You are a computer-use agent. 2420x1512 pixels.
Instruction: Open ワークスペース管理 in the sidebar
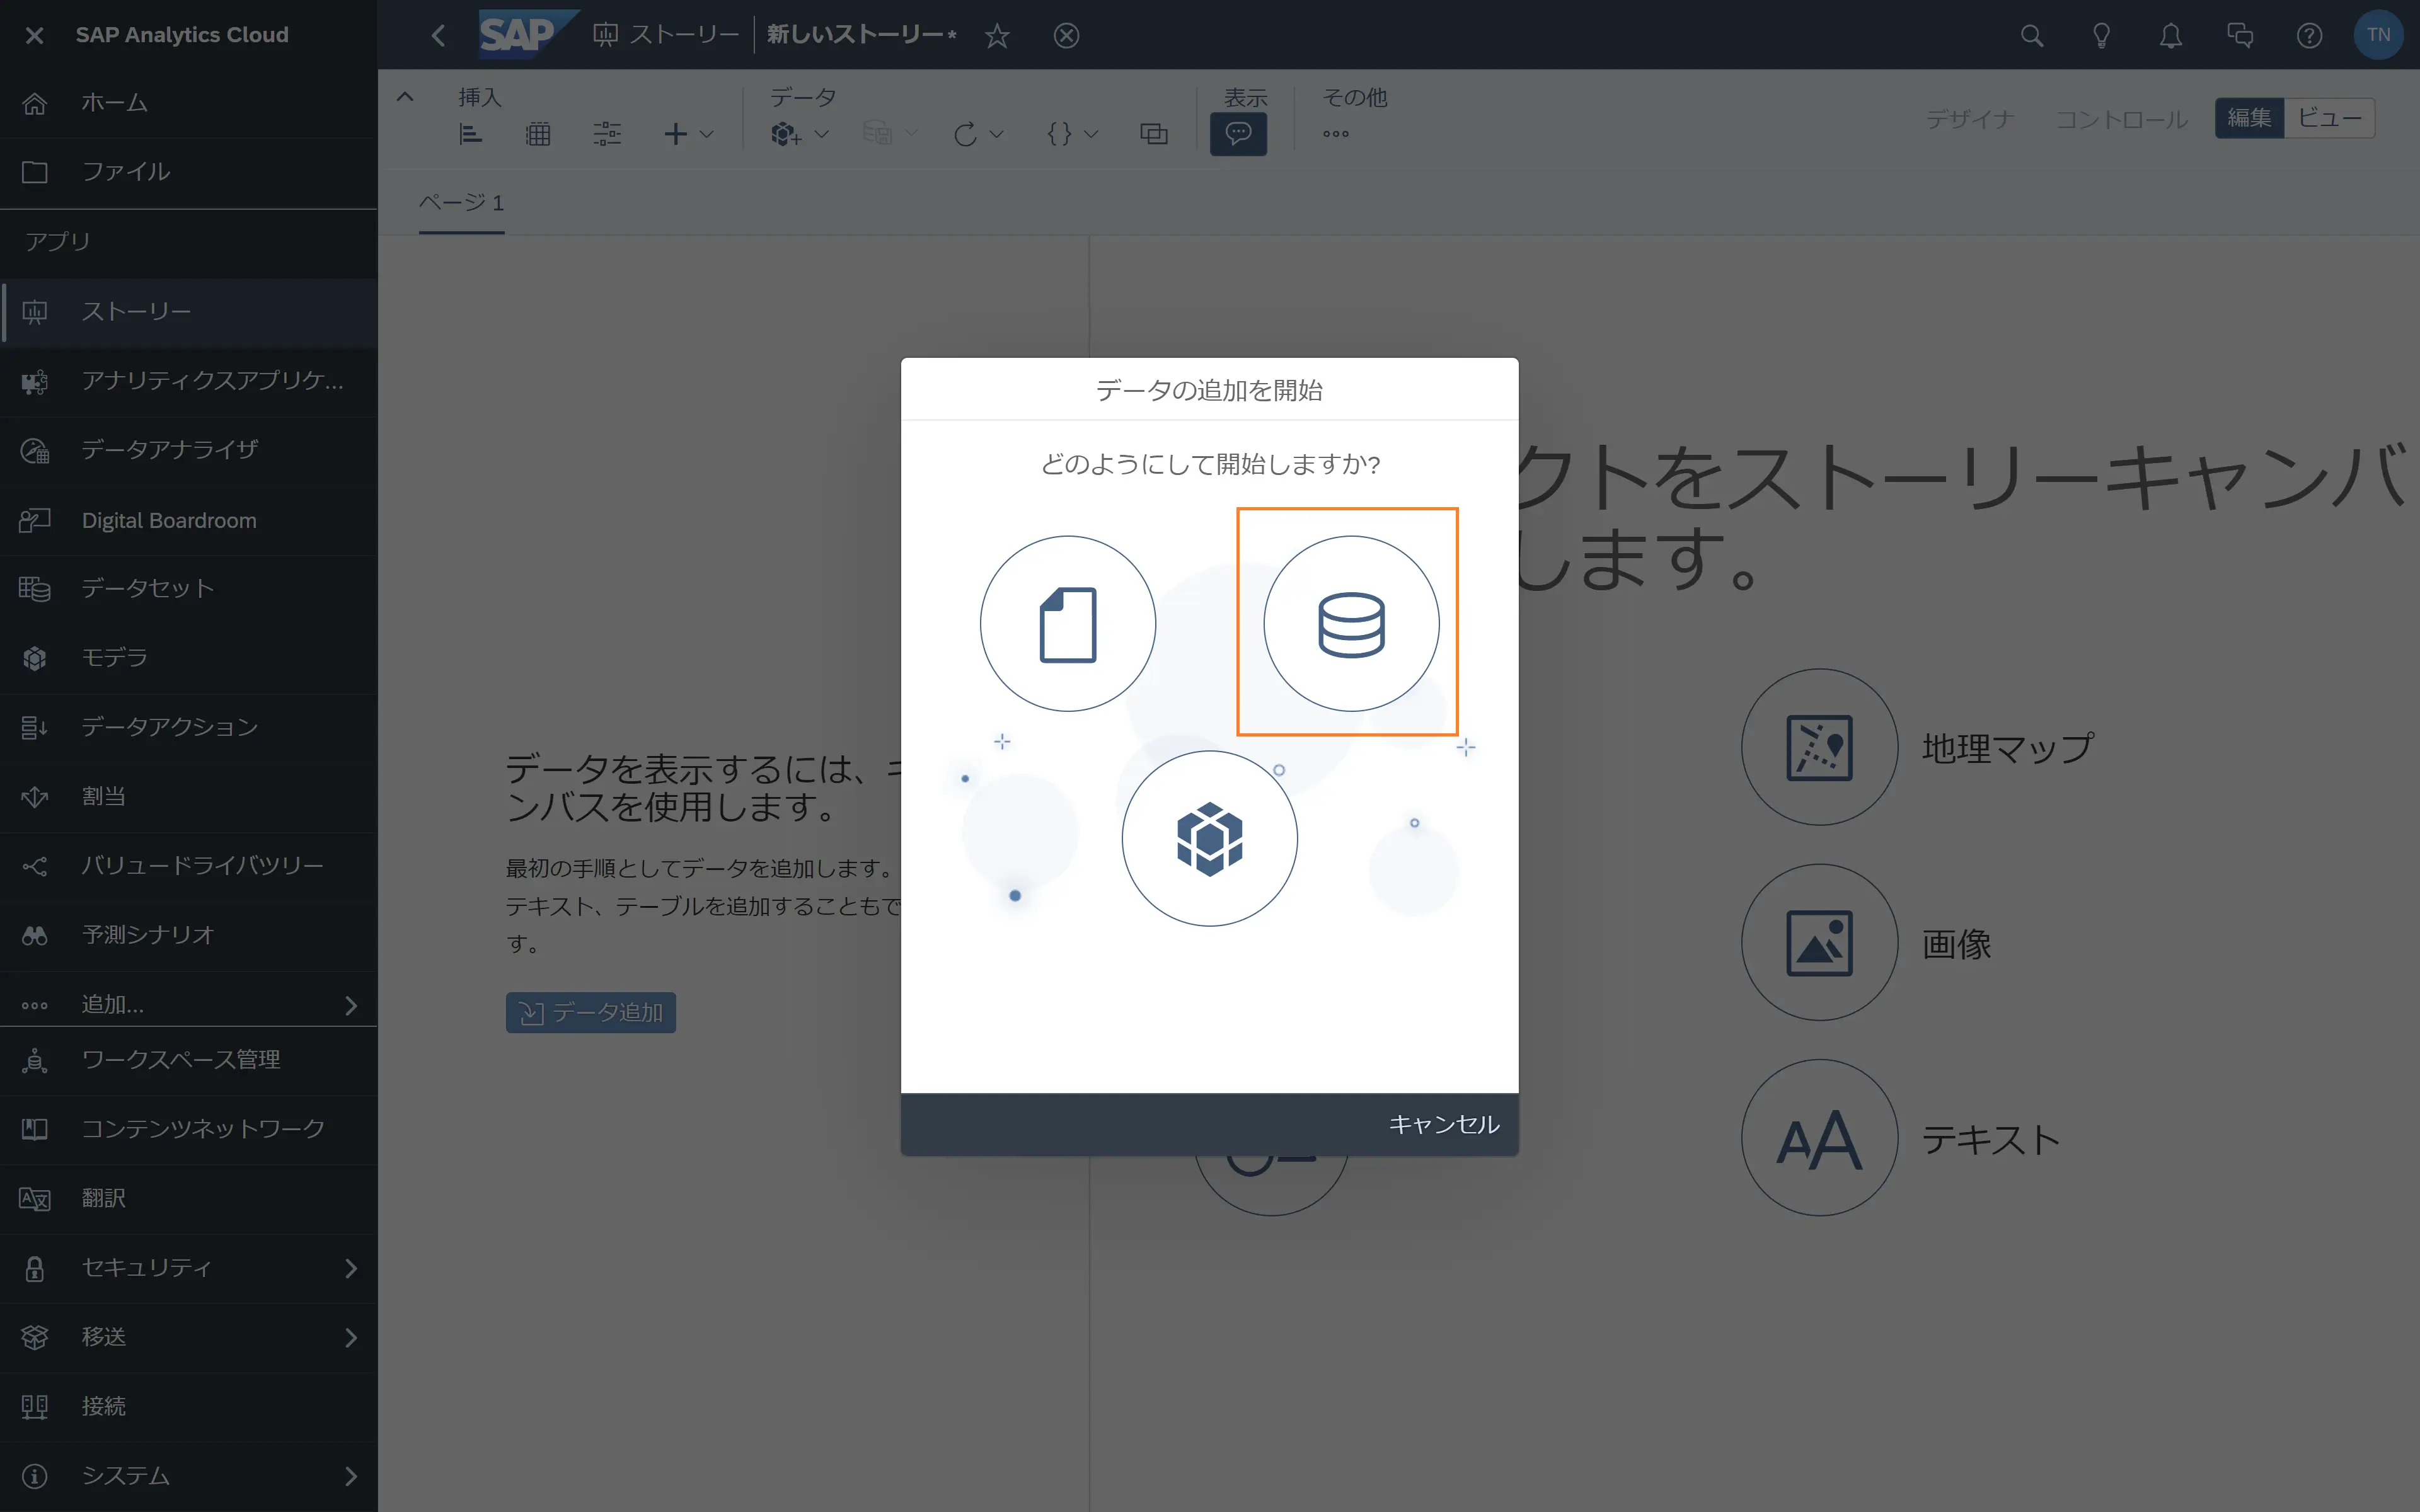click(189, 1060)
